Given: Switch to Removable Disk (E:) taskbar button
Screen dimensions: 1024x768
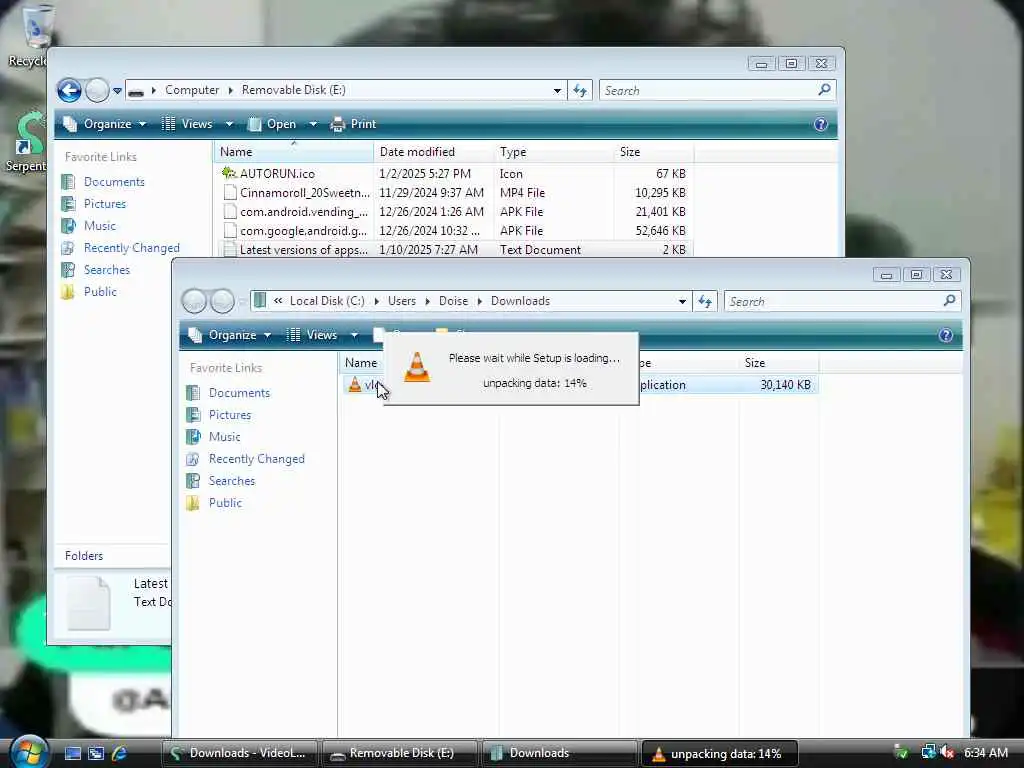Looking at the screenshot, I should pyautogui.click(x=400, y=753).
